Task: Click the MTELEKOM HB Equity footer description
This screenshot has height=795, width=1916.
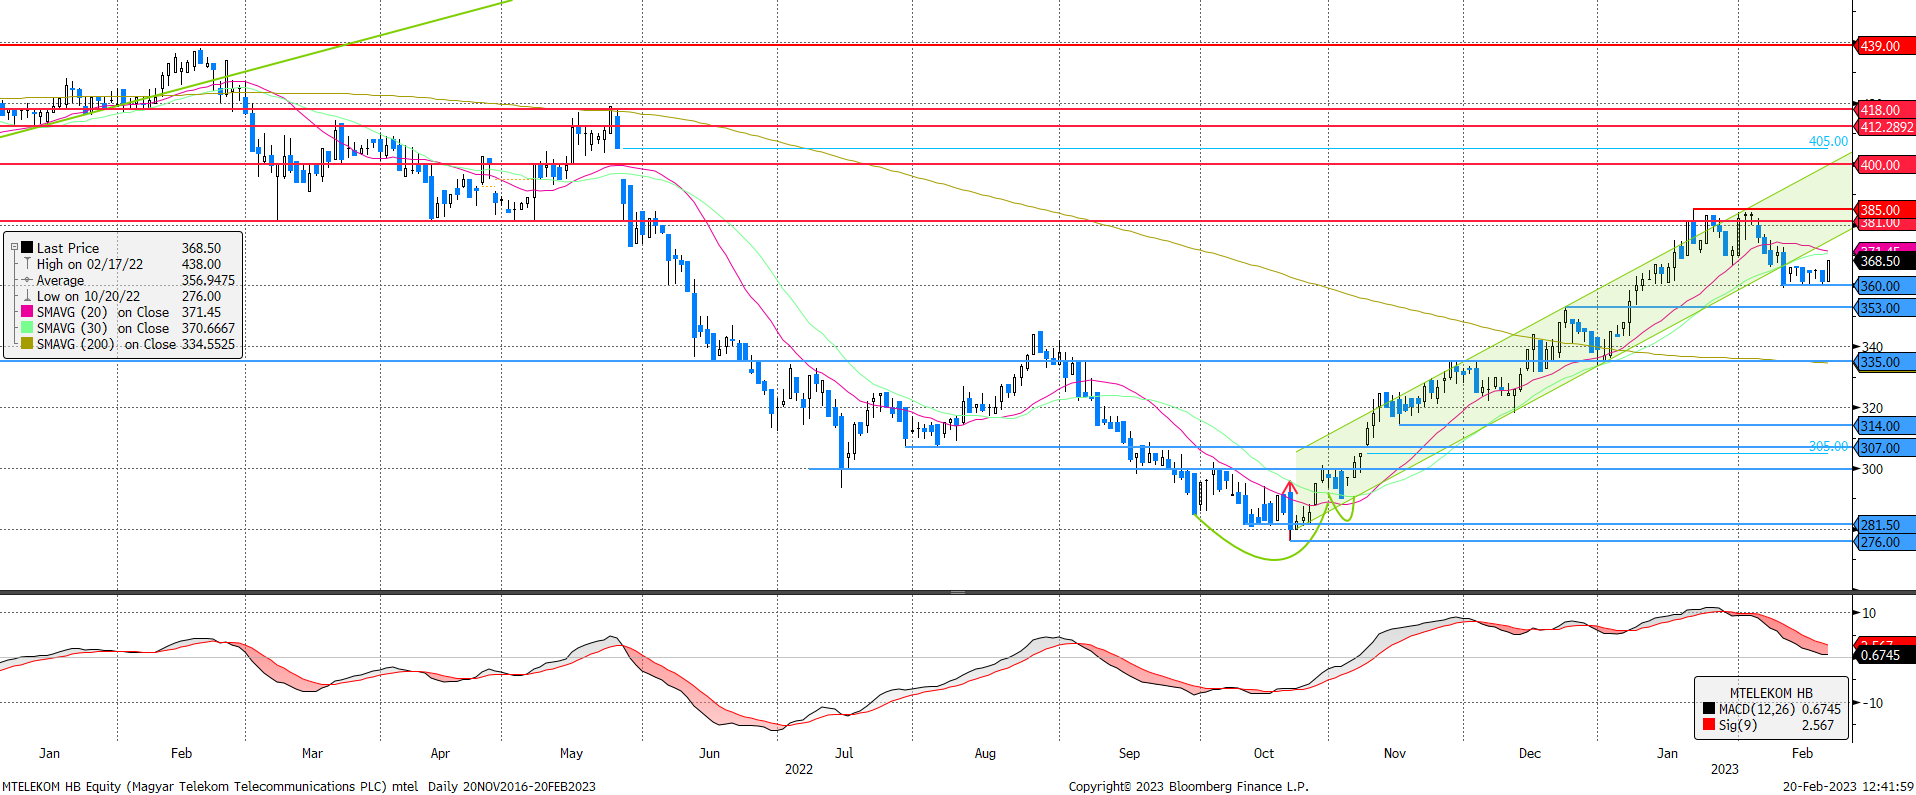Action: coord(298,787)
